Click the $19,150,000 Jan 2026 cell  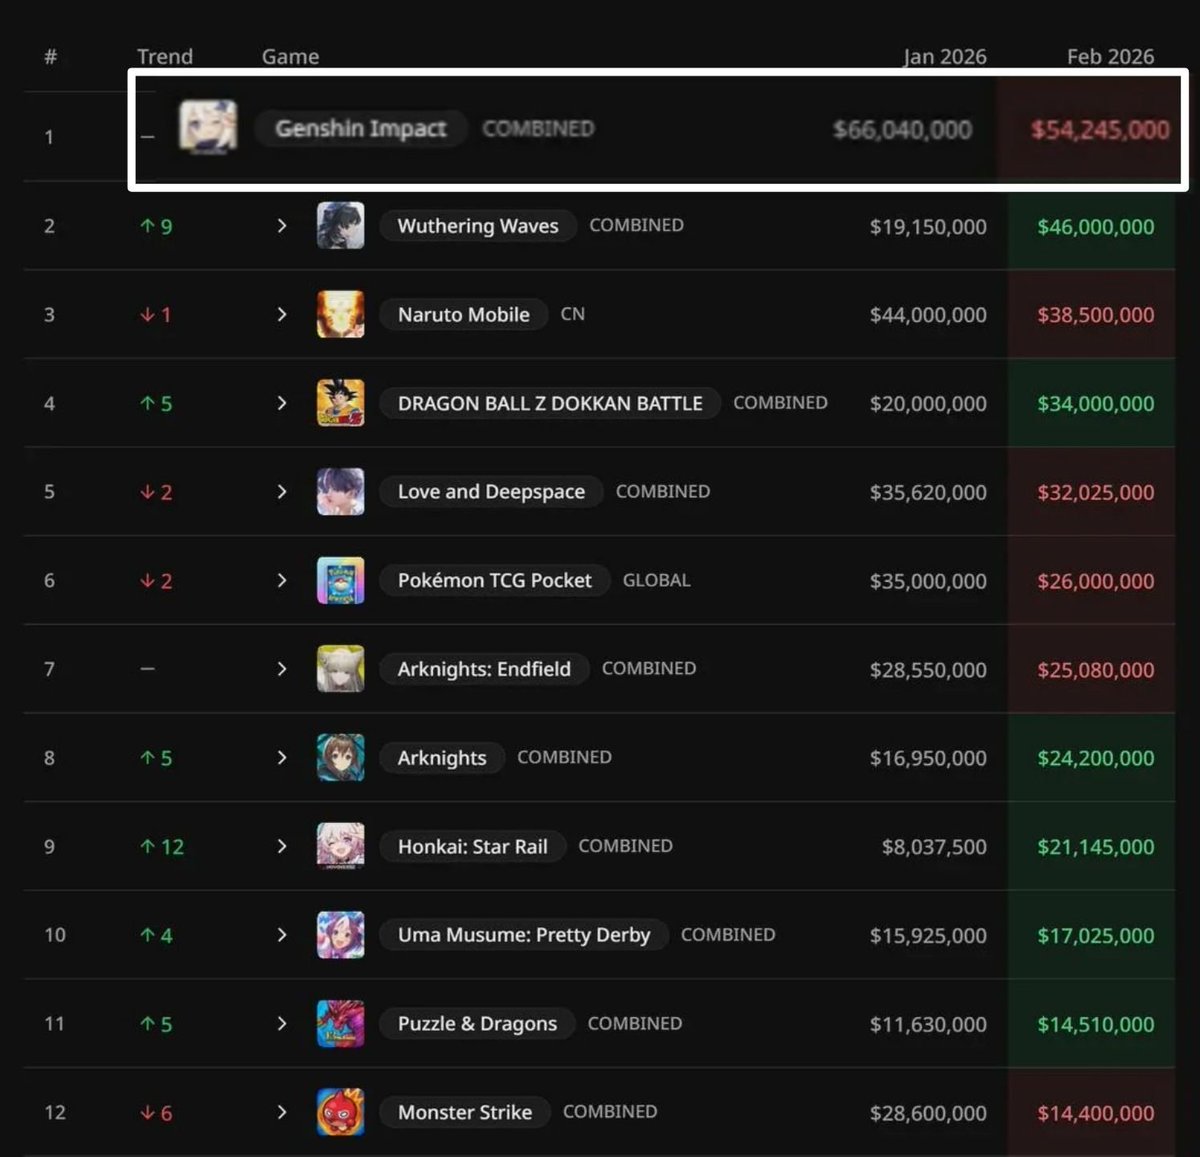[928, 227]
